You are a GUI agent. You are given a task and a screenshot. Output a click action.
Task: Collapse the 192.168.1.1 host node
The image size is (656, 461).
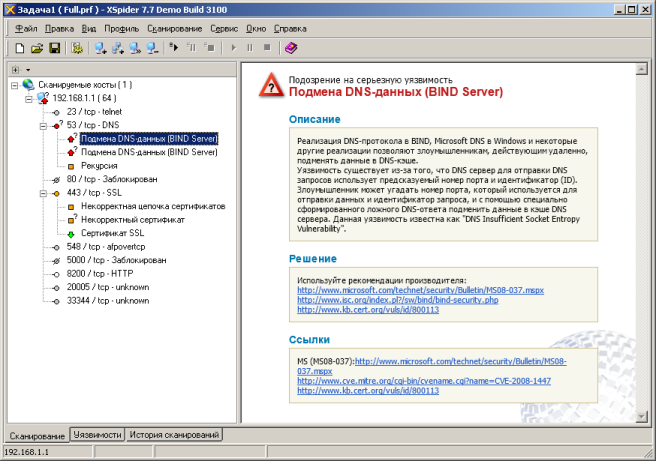pyautogui.click(x=29, y=99)
